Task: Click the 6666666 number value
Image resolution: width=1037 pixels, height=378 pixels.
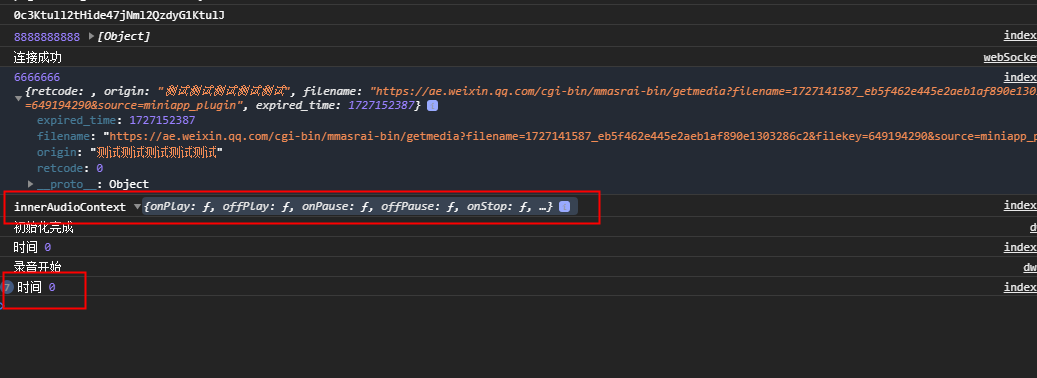Action: click(37, 77)
